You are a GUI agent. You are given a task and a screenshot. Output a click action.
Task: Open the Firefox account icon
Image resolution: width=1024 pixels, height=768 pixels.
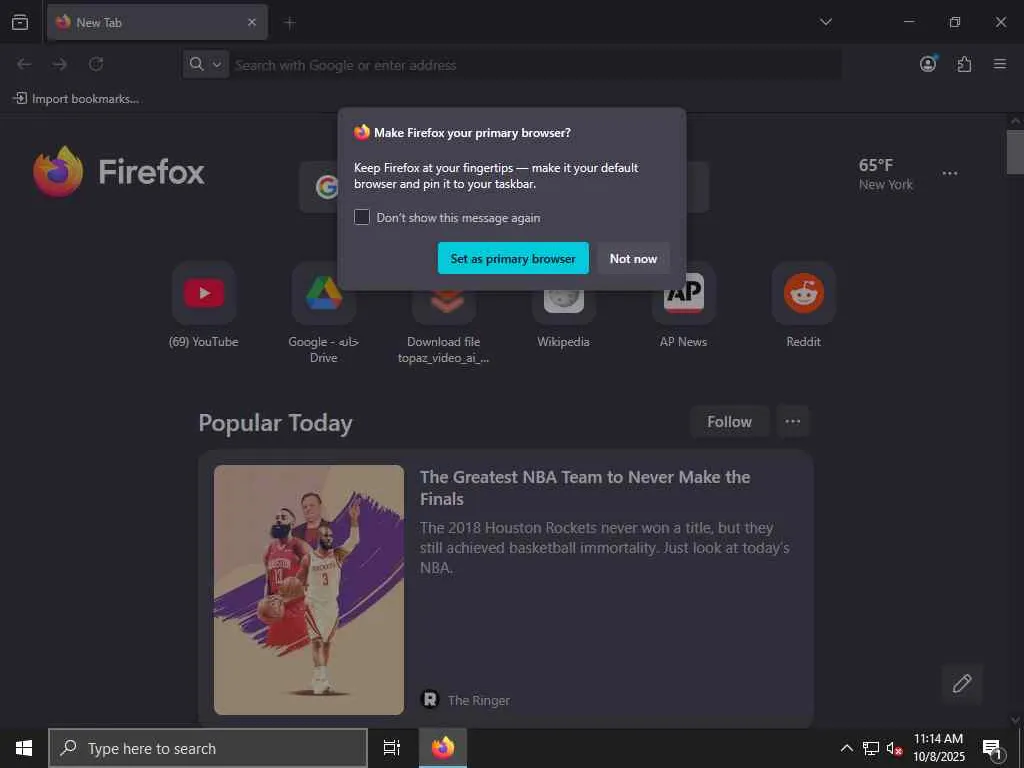[928, 63]
